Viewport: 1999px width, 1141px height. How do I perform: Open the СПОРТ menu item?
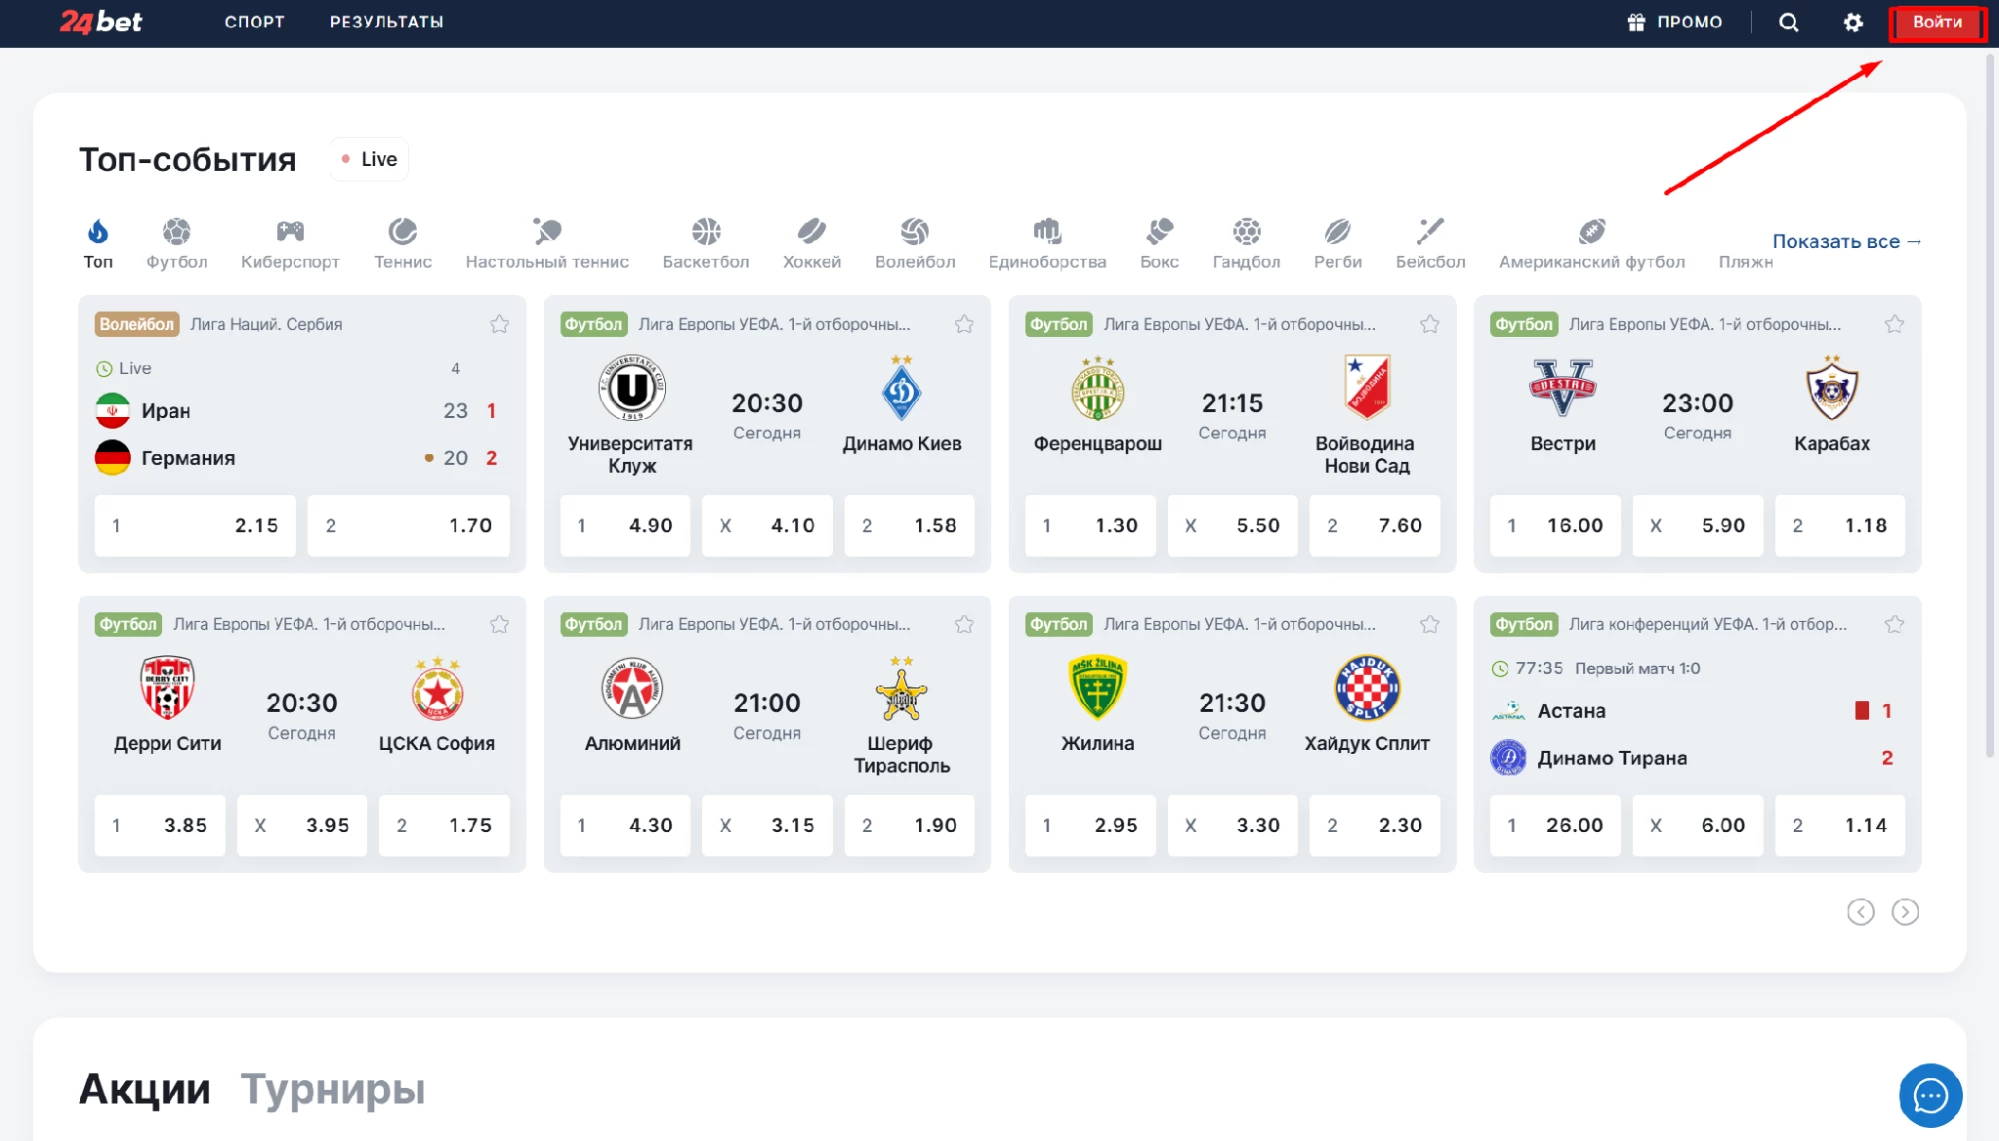pos(254,22)
